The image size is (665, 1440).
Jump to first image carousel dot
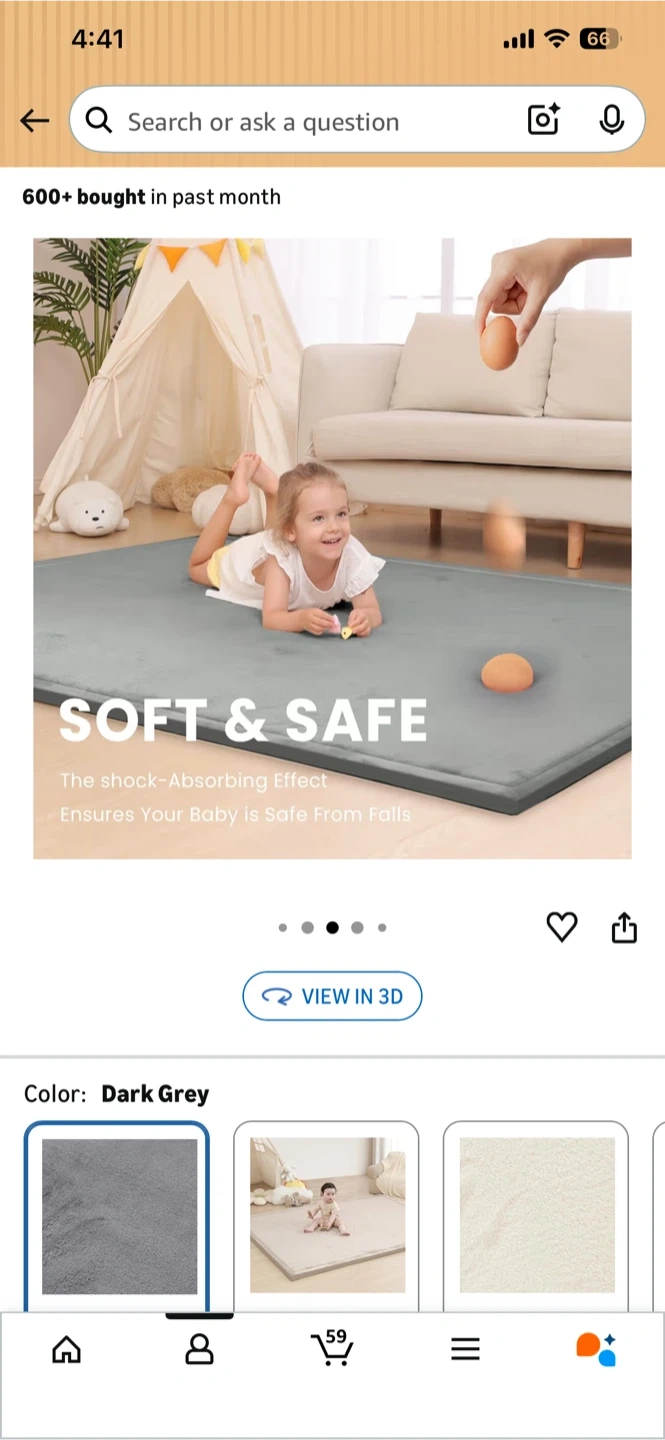pyautogui.click(x=283, y=928)
